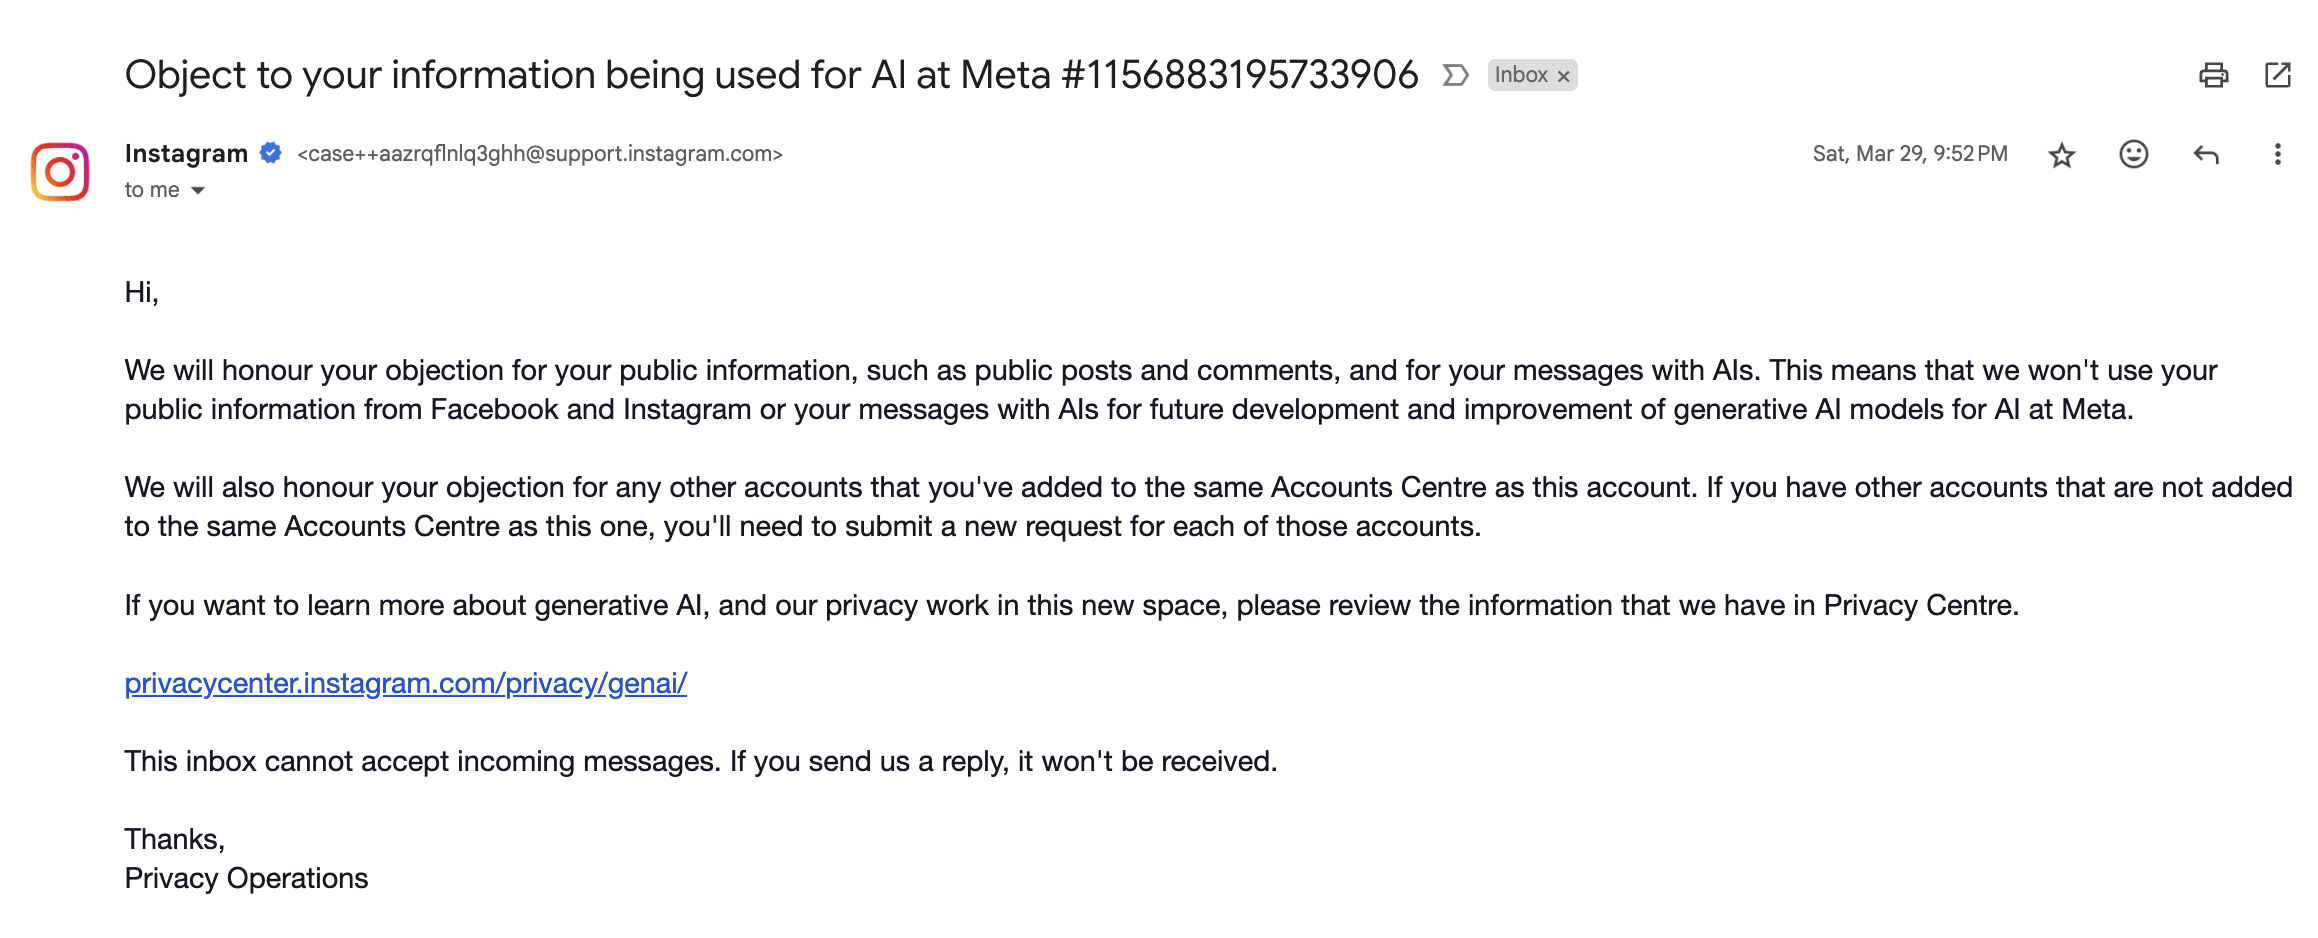This screenshot has width=2318, height=938.
Task: Click the 'Hi,' greeting line
Action: pyautogui.click(x=141, y=292)
